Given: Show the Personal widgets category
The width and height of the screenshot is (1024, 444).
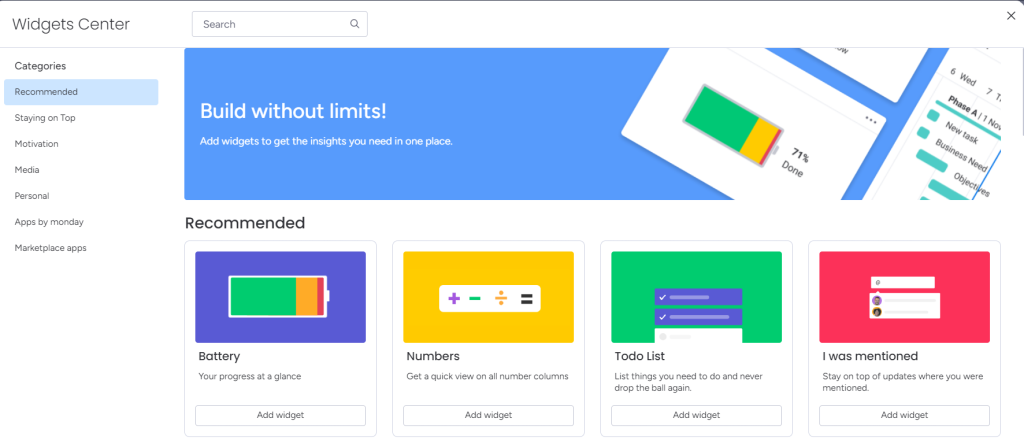Looking at the screenshot, I should tap(32, 196).
